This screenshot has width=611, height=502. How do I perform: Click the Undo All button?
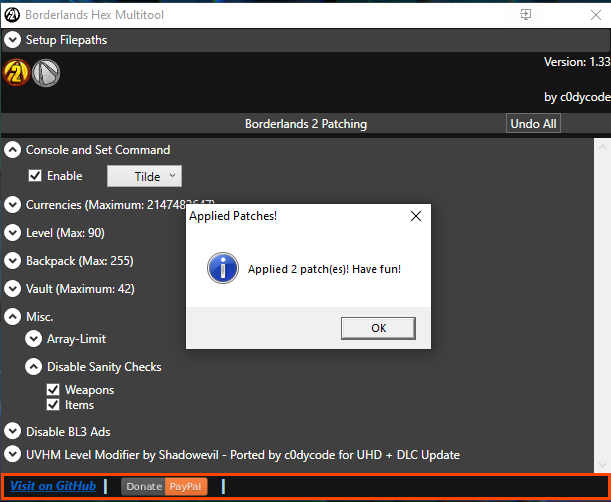pyautogui.click(x=533, y=124)
